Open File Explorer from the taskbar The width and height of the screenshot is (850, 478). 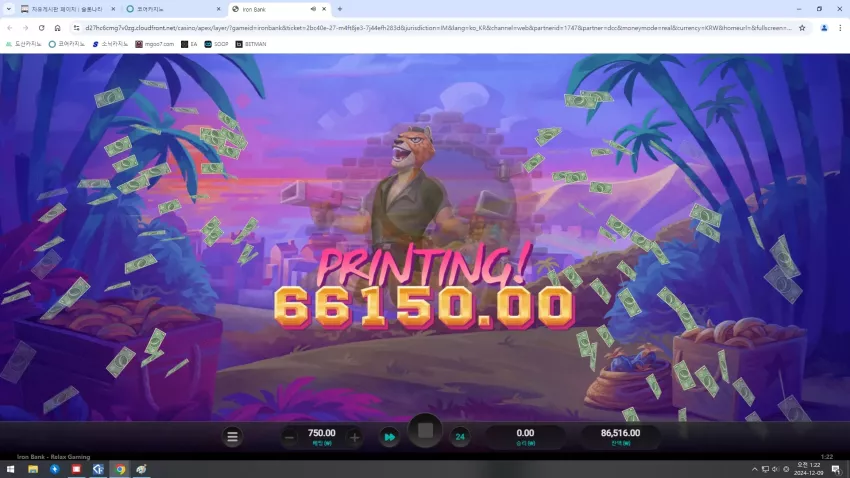(33, 469)
